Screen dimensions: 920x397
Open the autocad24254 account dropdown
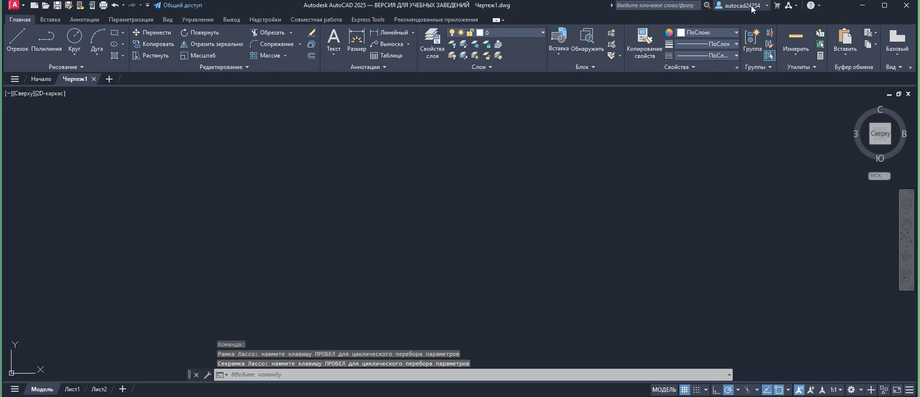tap(742, 5)
